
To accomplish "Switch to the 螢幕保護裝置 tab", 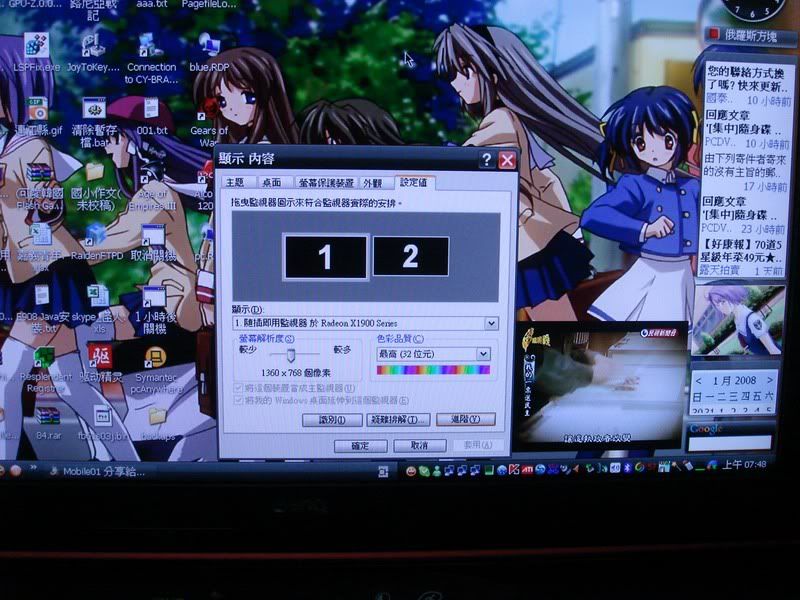I will click(x=326, y=183).
